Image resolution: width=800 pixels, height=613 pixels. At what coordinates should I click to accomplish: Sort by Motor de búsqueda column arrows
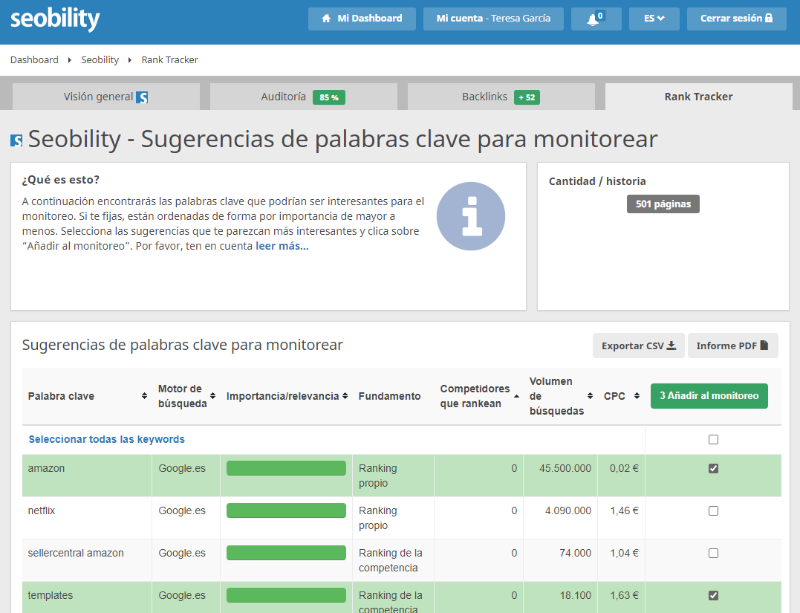coord(213,396)
